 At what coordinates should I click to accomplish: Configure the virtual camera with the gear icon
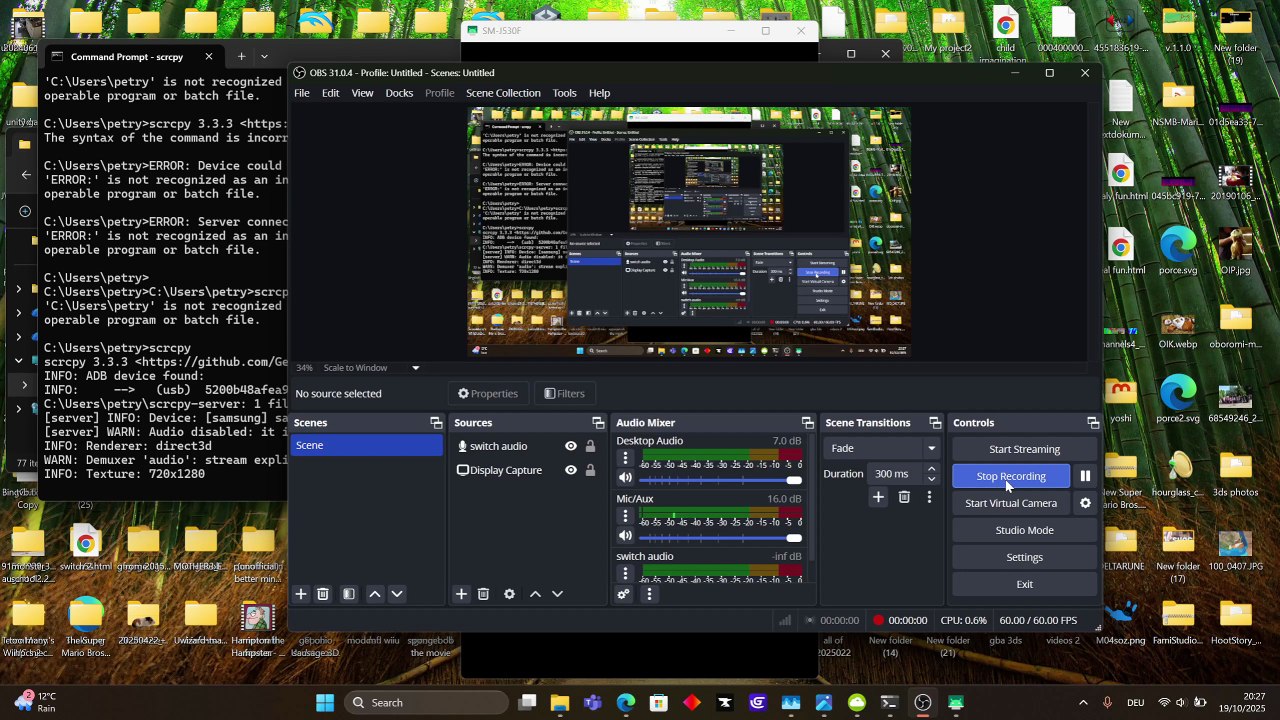(x=1085, y=503)
